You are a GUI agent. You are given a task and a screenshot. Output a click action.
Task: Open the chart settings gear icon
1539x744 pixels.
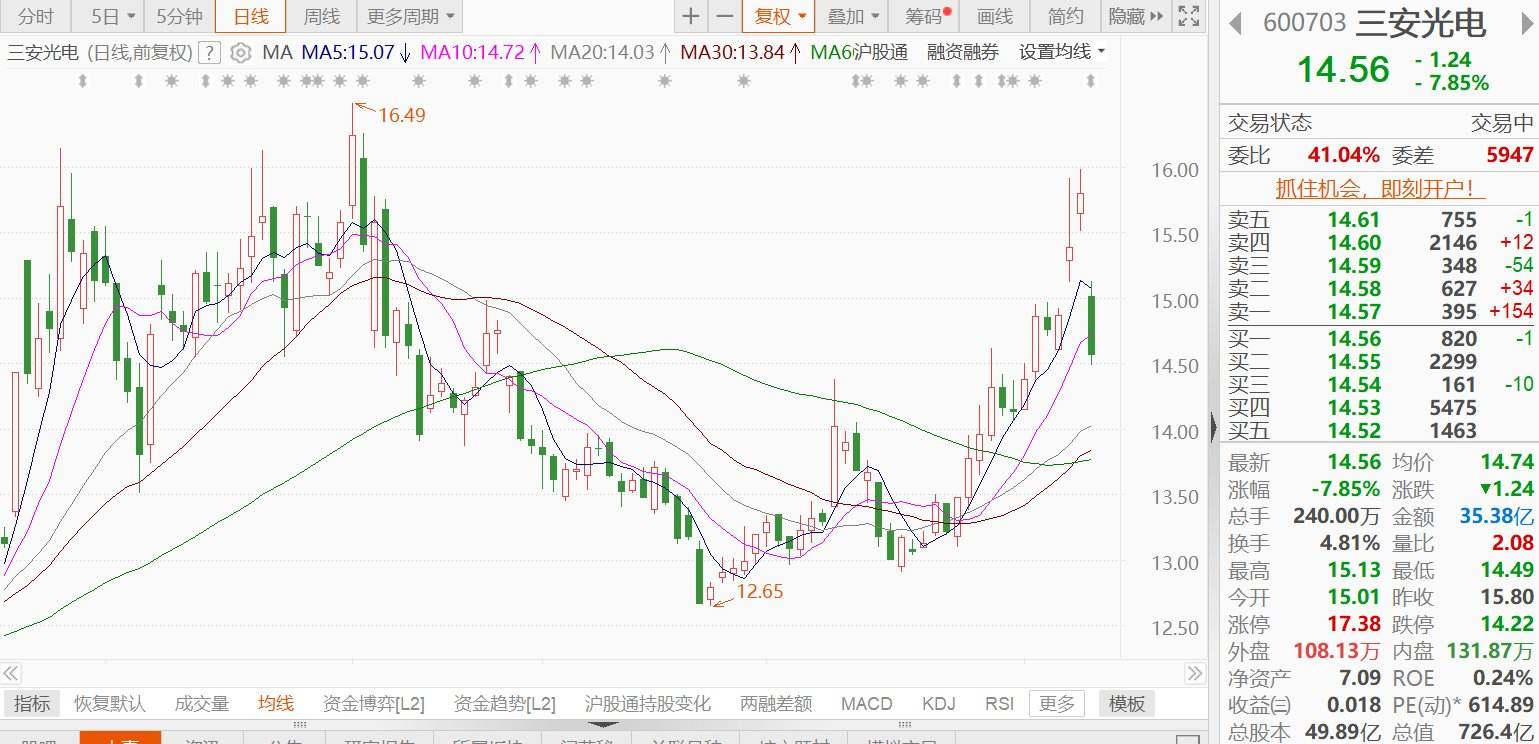click(x=240, y=52)
